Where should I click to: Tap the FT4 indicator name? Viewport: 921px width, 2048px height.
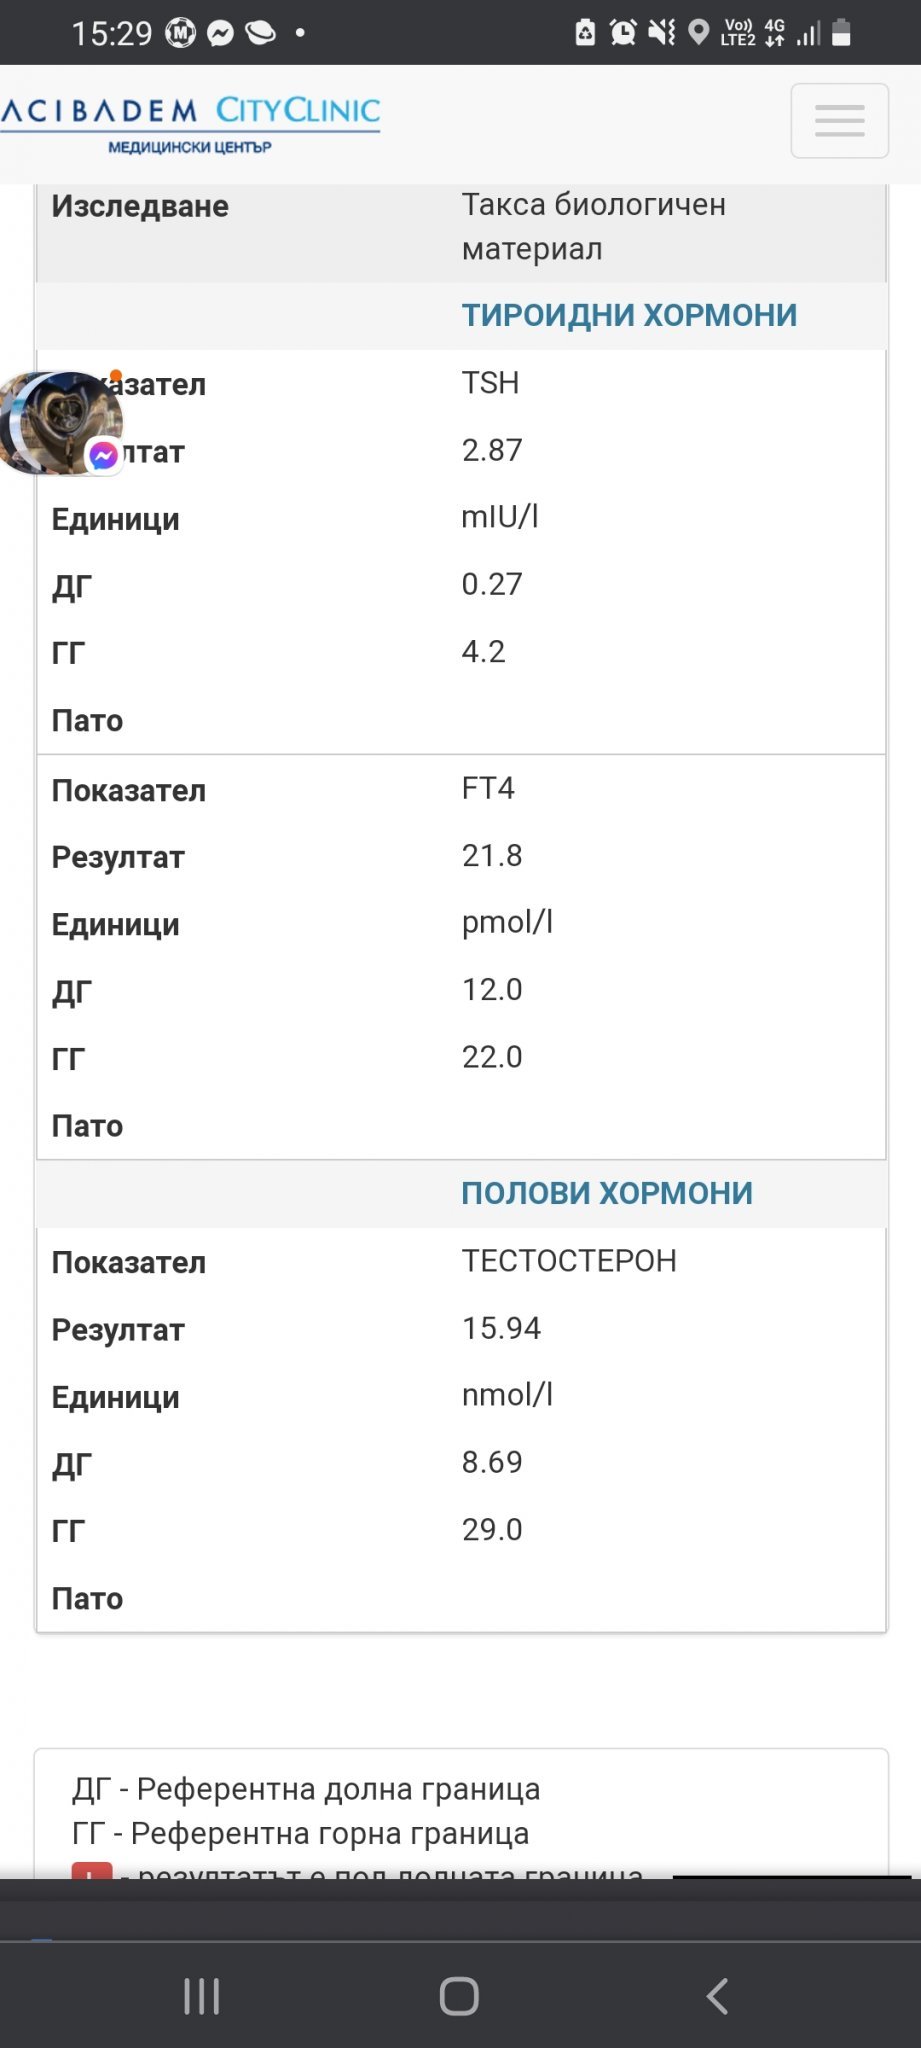click(x=488, y=788)
